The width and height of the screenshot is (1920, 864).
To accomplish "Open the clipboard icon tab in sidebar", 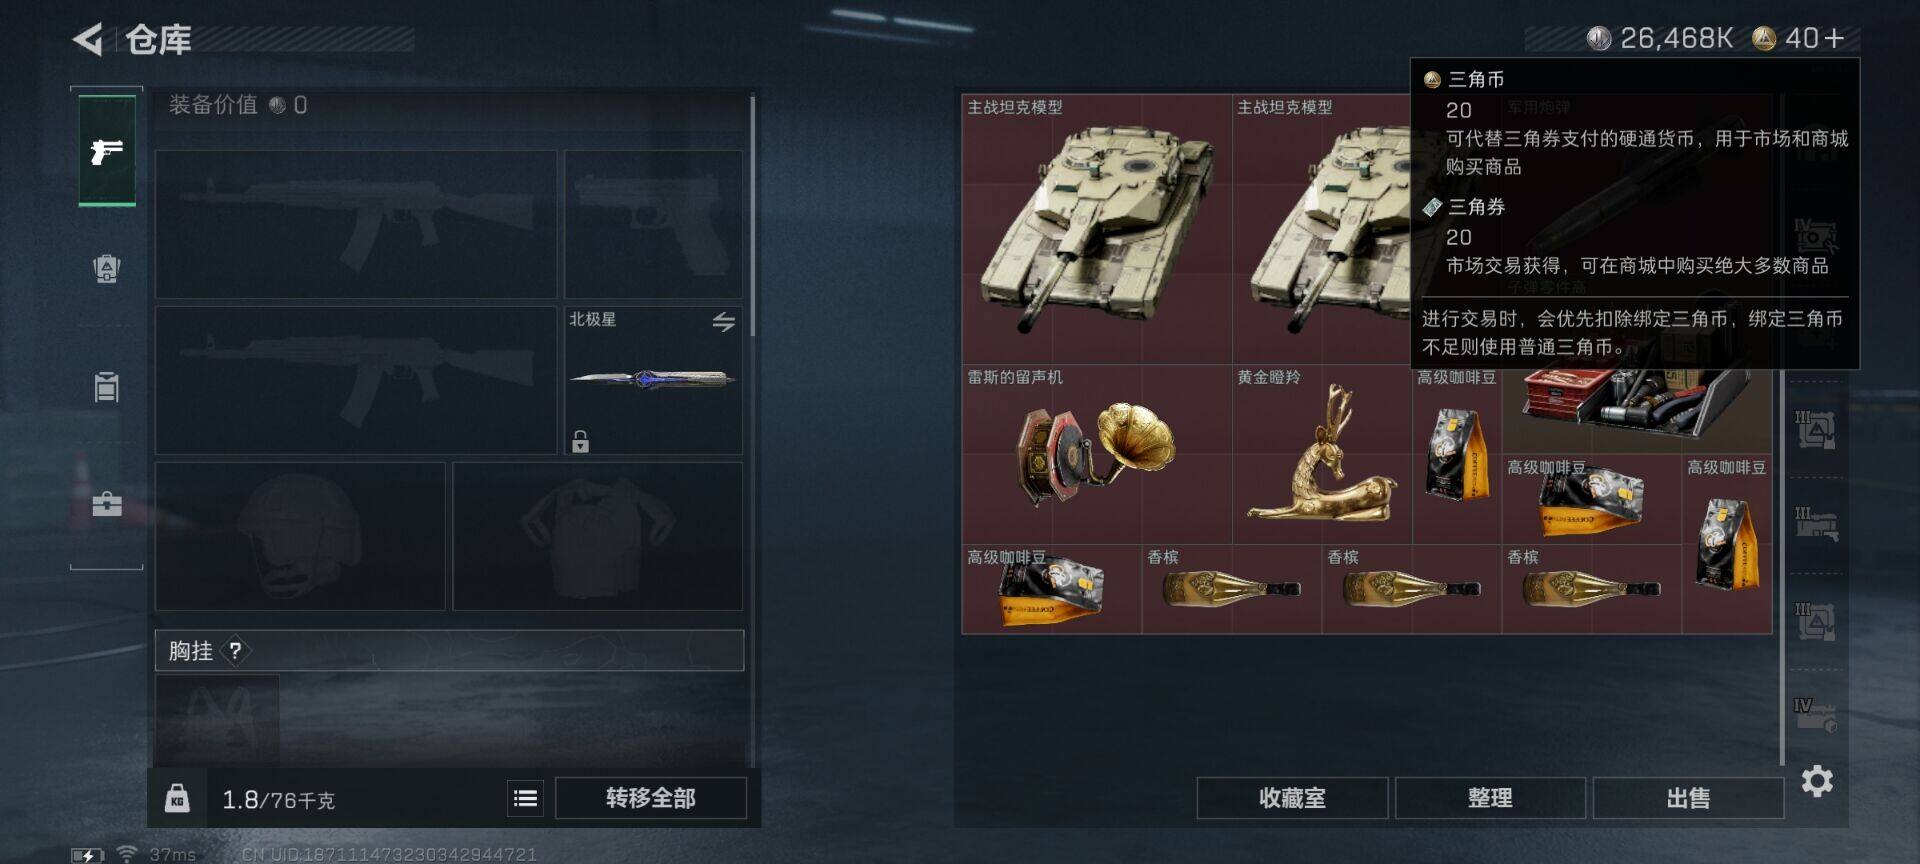I will click(107, 386).
